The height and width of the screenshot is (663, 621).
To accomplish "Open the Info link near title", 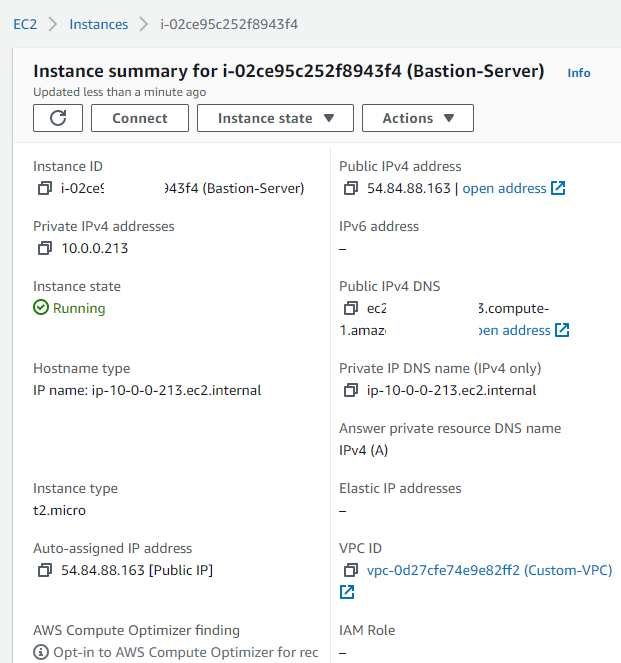I will click(x=579, y=73).
